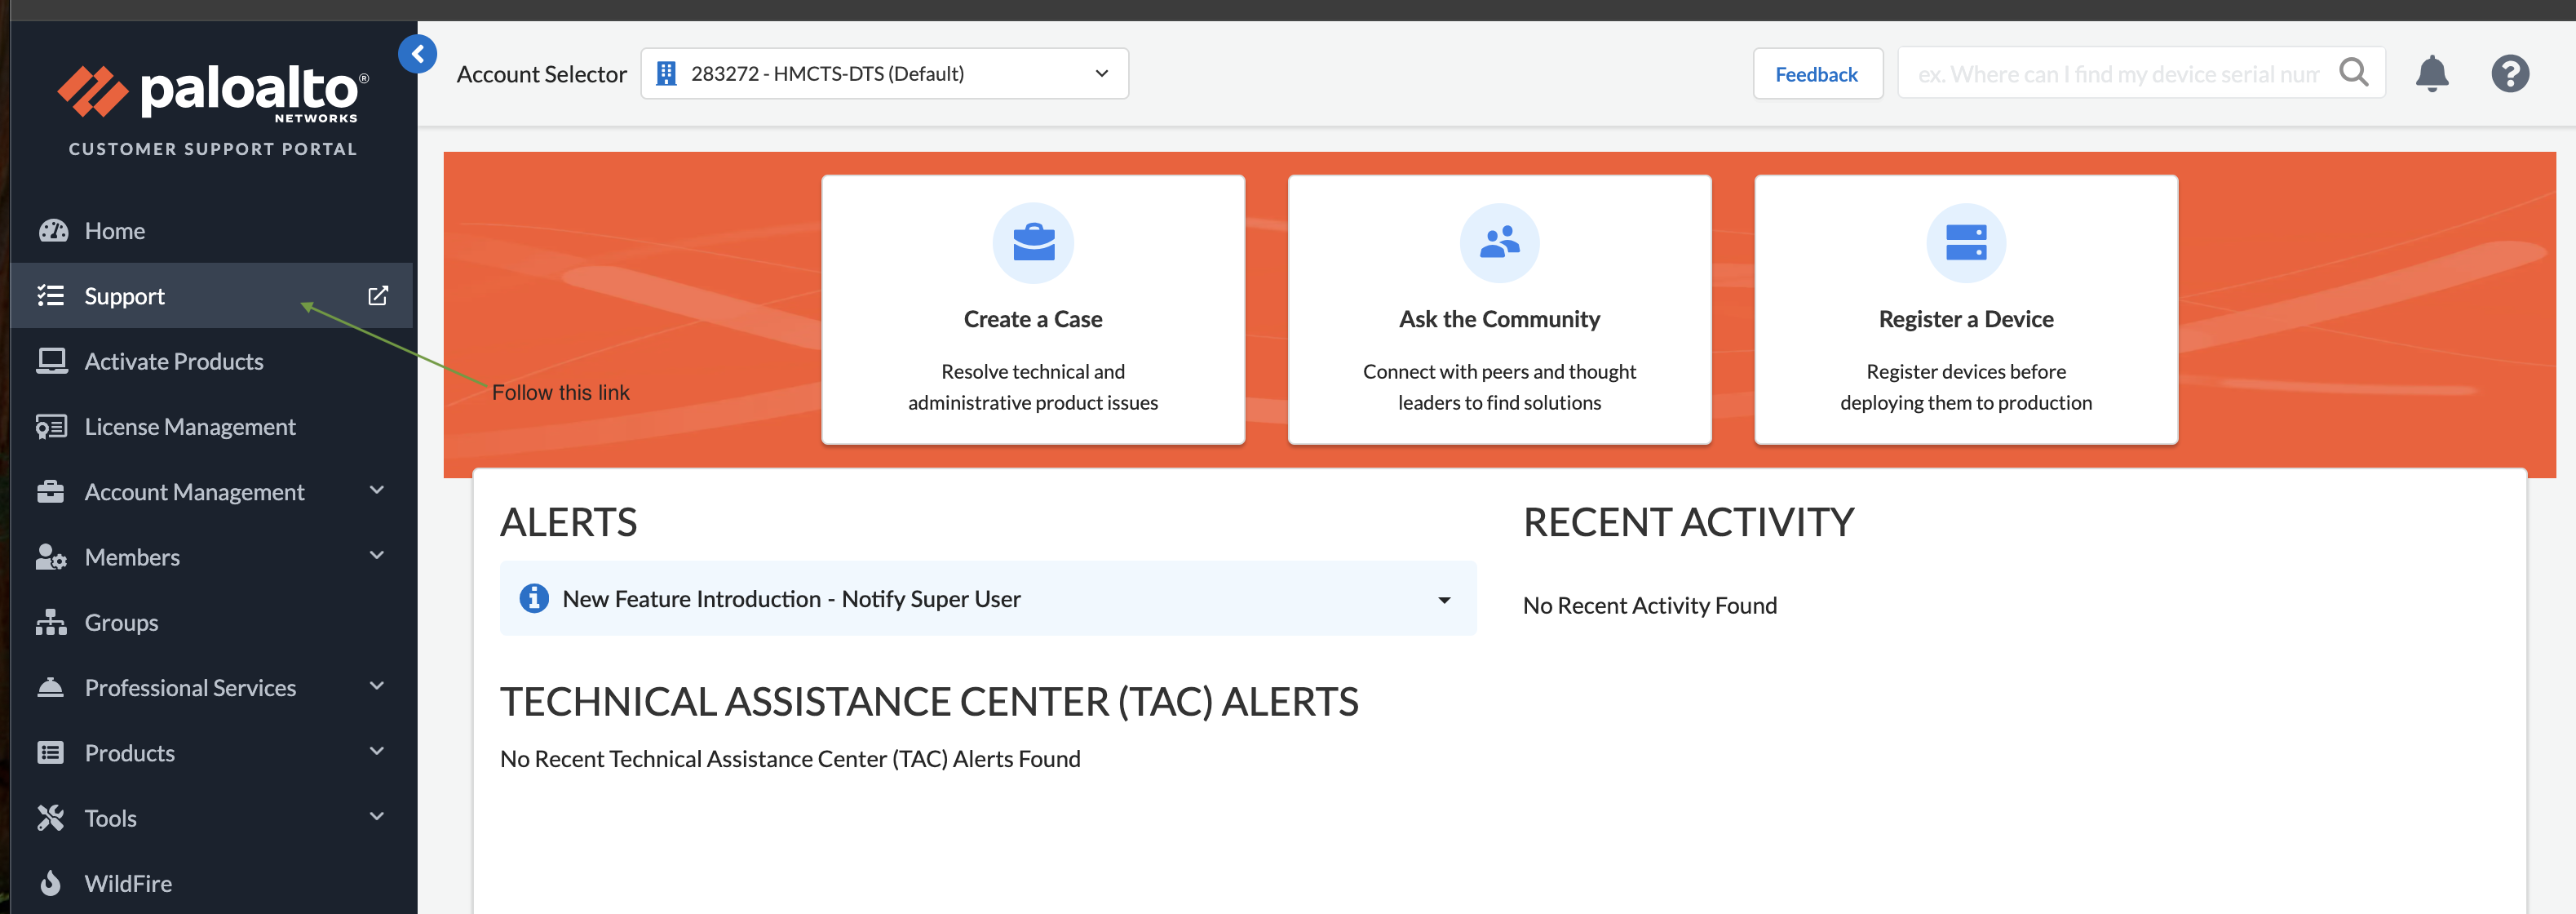Expand the New Feature Introduction alert arrow

1444,600
